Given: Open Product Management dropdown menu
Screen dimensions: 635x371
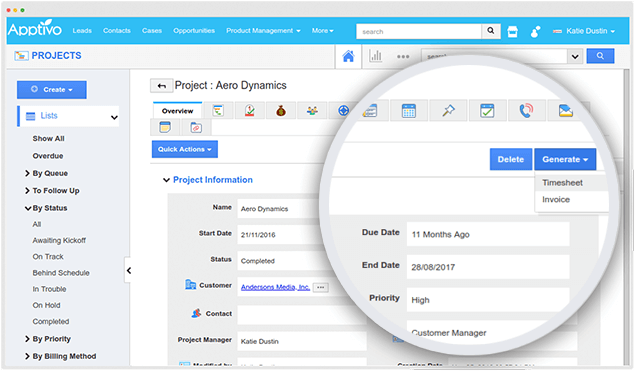Looking at the screenshot, I should 263,31.
